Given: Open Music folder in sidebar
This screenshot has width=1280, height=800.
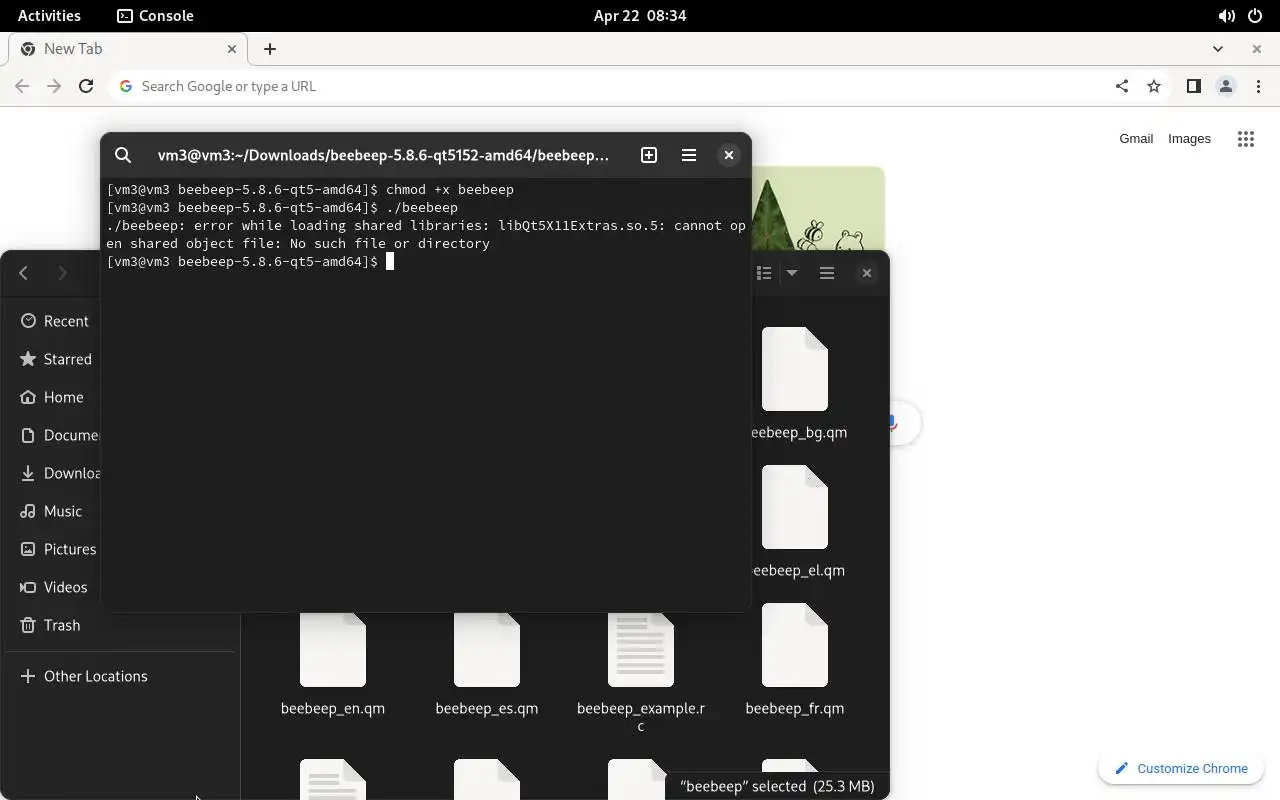Looking at the screenshot, I should 52,511.
